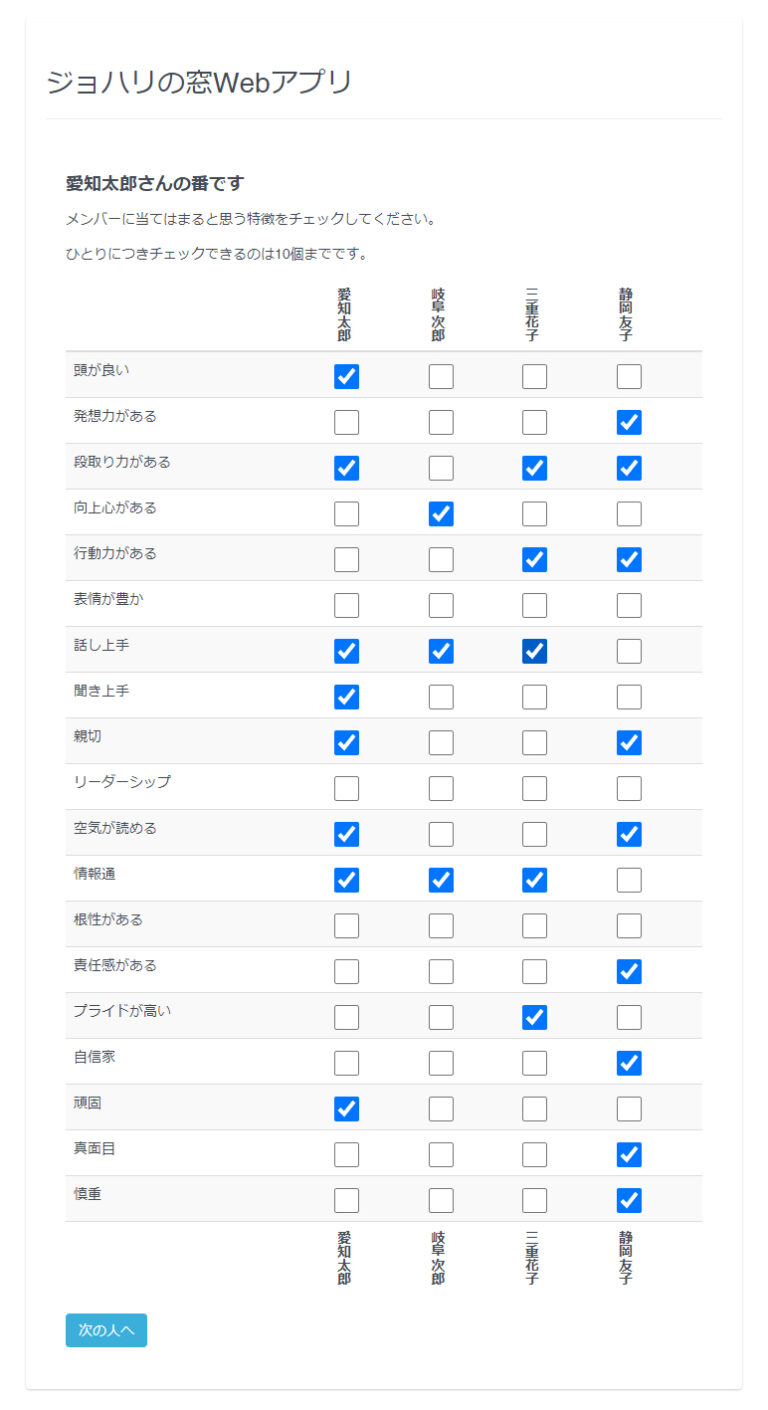
Task: Check リーダーシップ for 静岡友子
Action: (629, 789)
